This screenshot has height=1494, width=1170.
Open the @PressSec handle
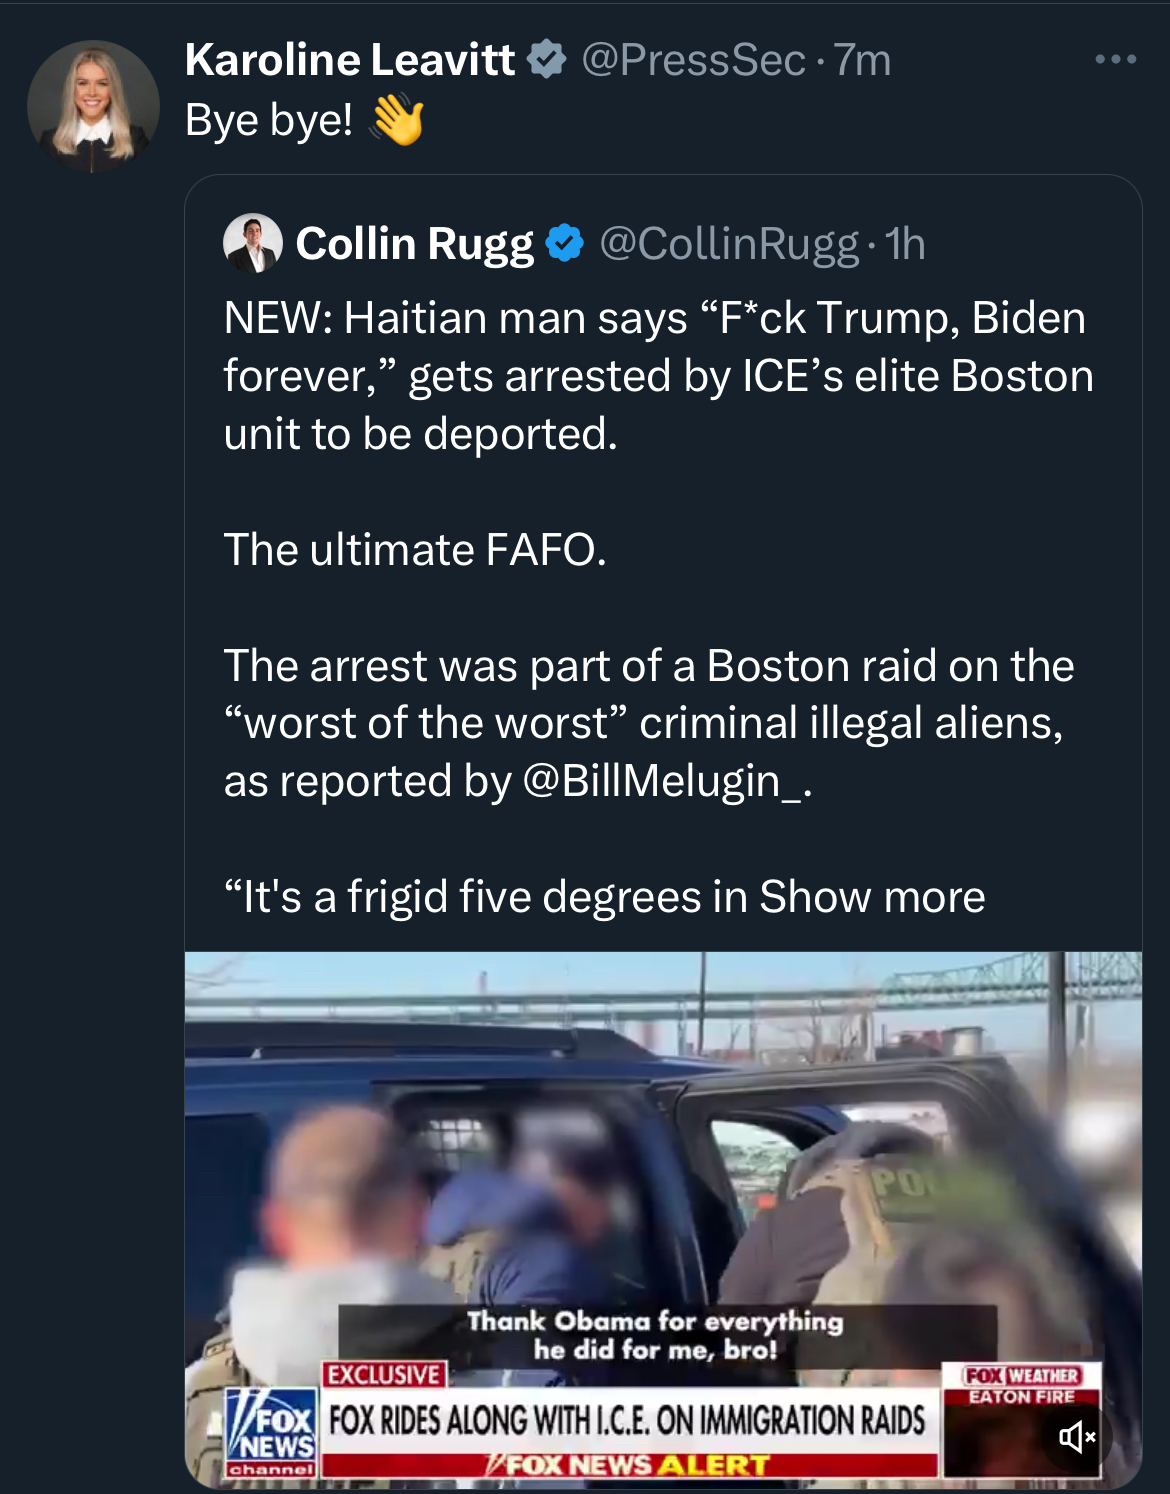coord(693,60)
